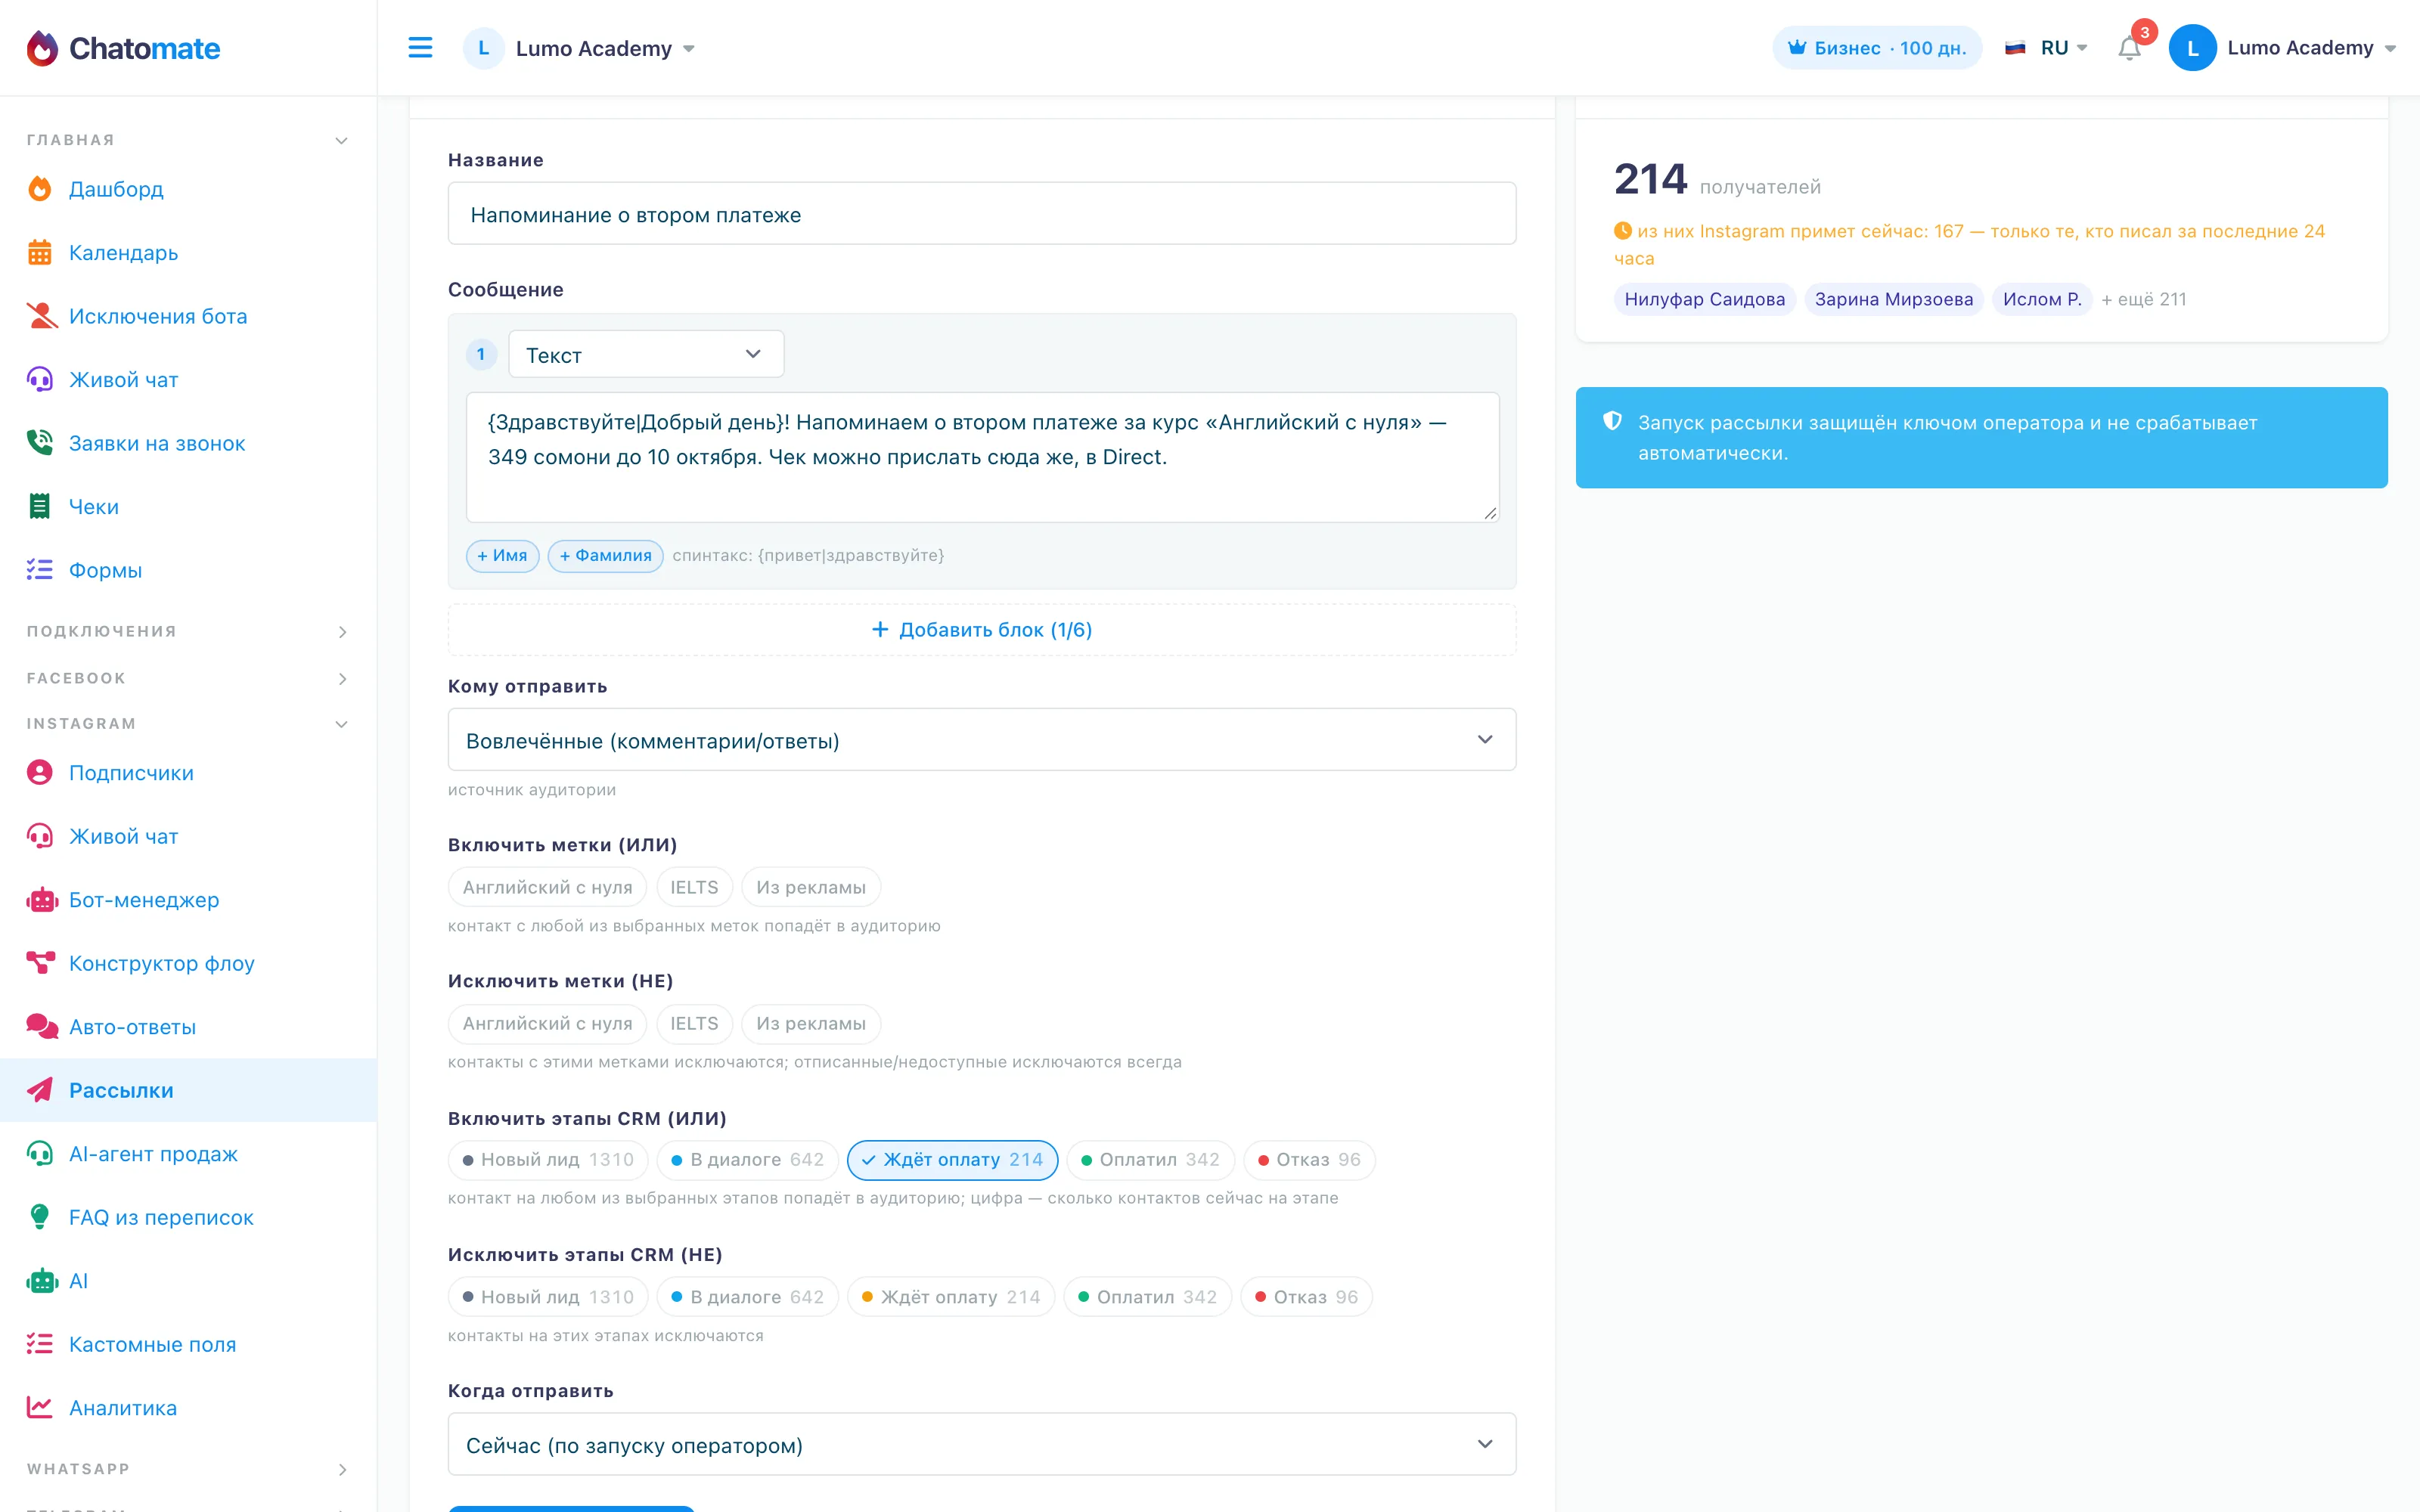Open Авто-ответы chat bubbles icon
Screen dimensions: 2420x1512
(x=41, y=1027)
